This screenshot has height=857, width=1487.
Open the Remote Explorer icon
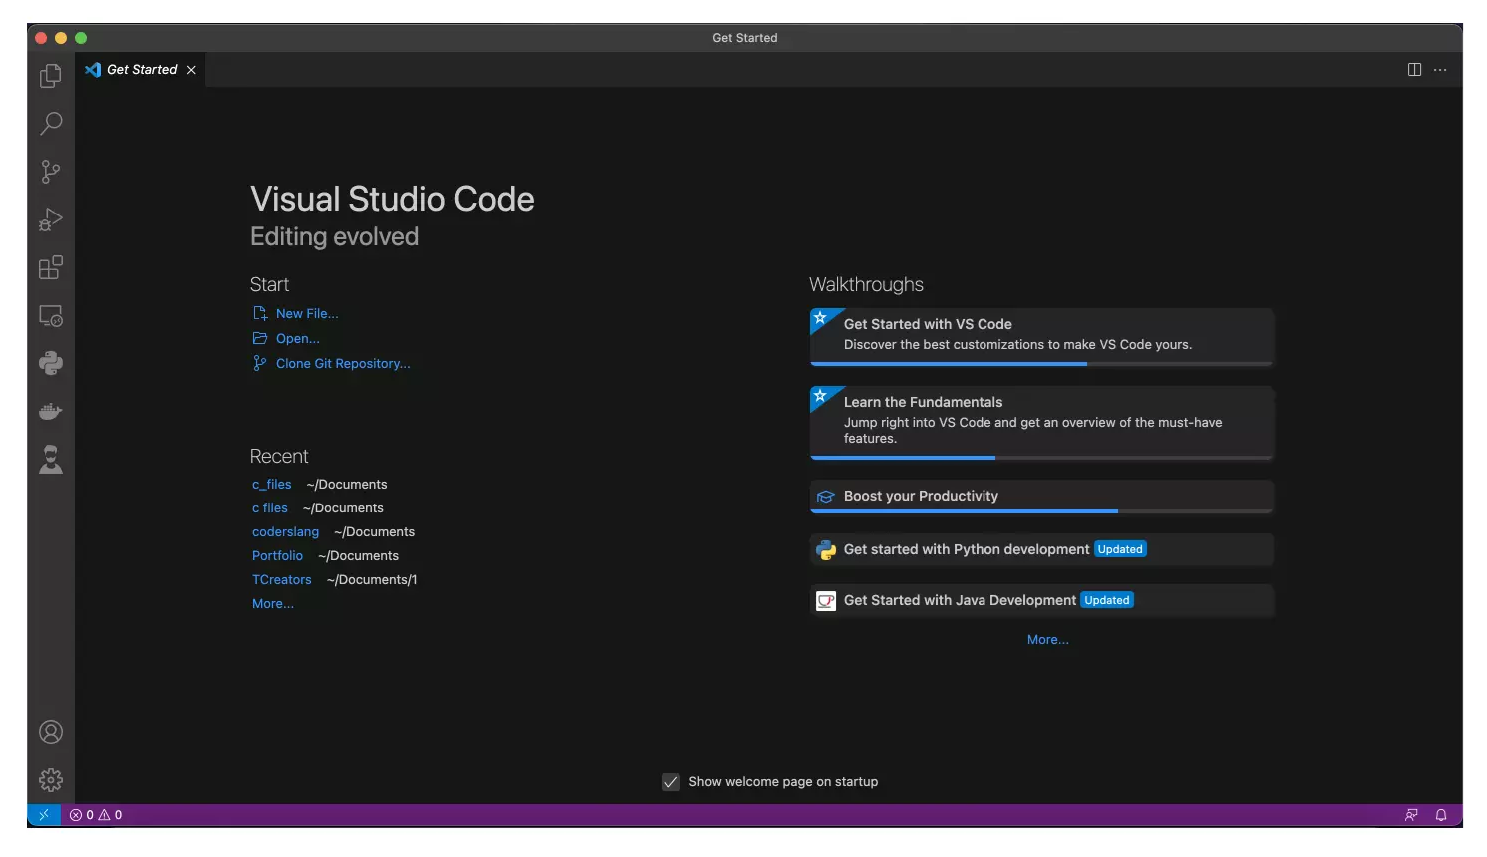[x=51, y=316]
